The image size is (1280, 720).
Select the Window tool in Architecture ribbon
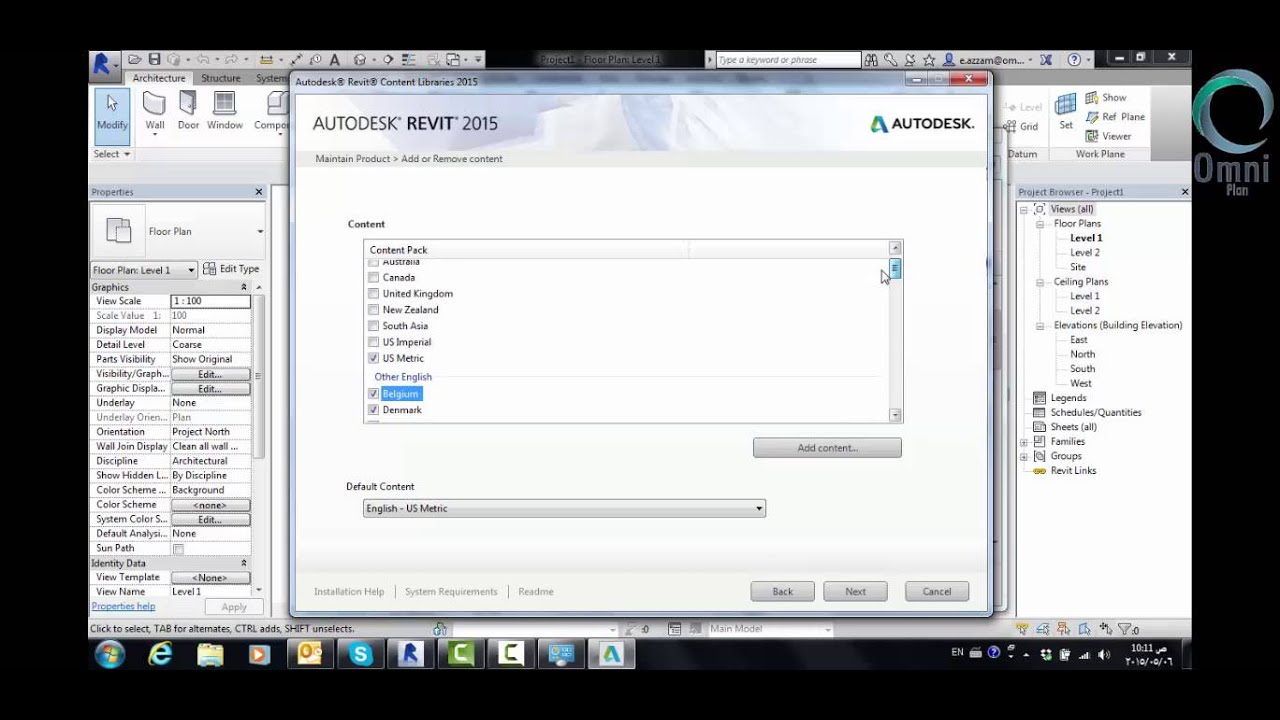[x=225, y=111]
